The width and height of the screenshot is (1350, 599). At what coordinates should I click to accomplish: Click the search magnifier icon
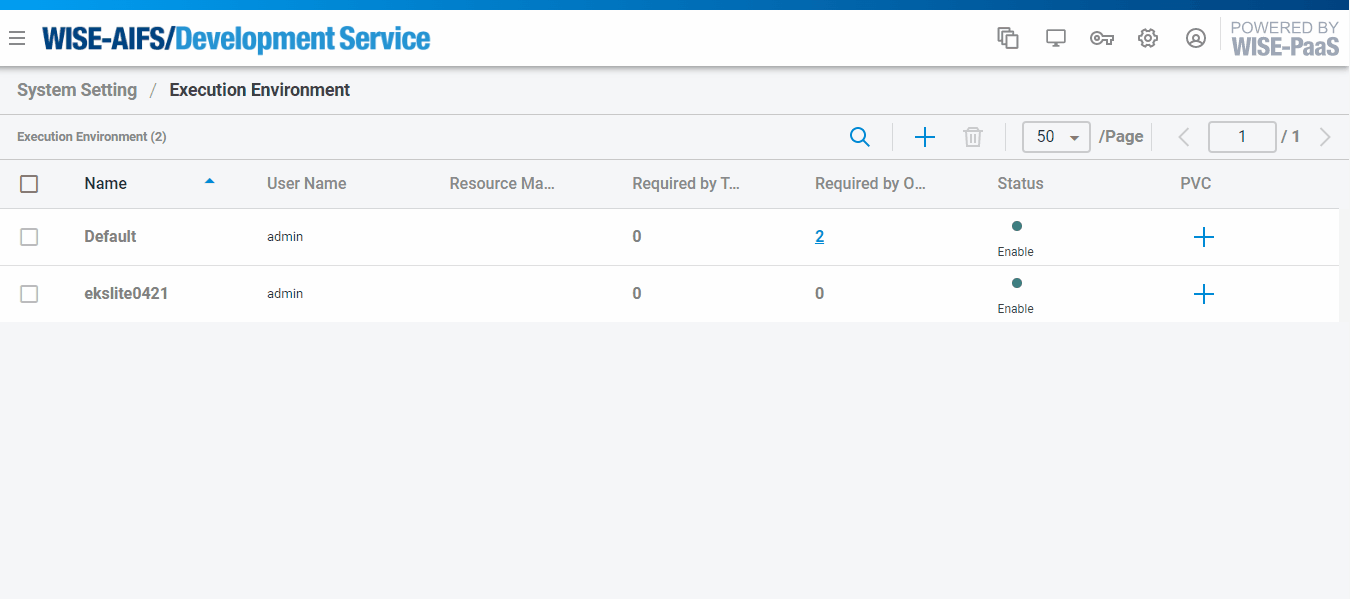click(x=859, y=137)
